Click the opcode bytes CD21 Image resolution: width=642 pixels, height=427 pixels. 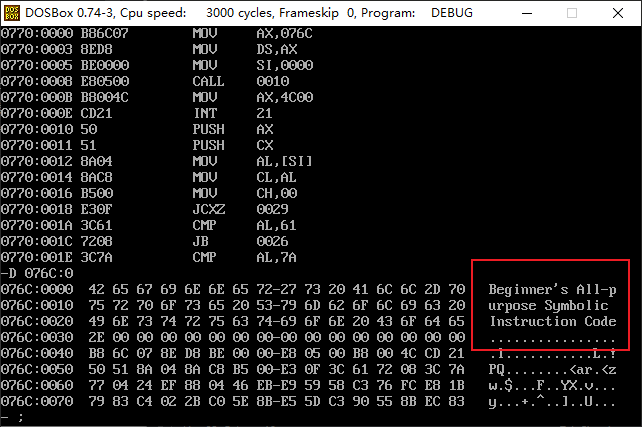coord(97,113)
